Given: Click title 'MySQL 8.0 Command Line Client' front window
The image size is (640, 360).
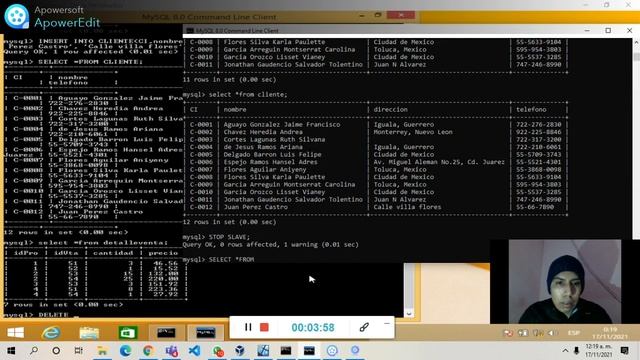Looking at the screenshot, I should tap(237, 31).
